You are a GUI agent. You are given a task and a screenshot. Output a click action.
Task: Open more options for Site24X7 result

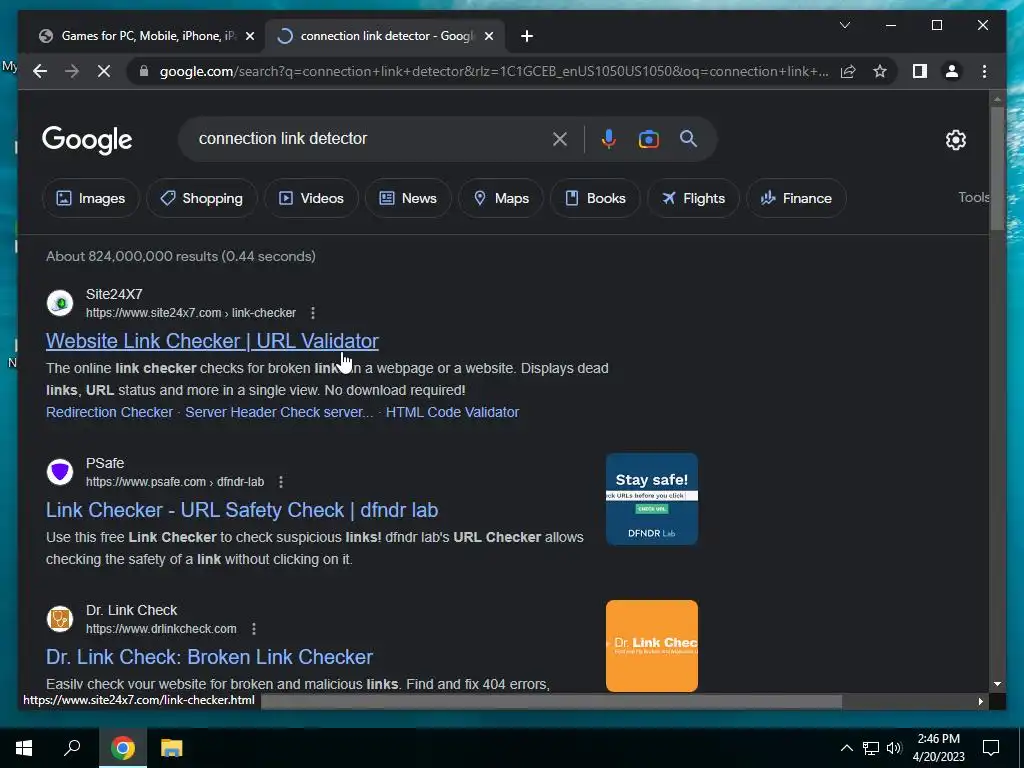[313, 313]
